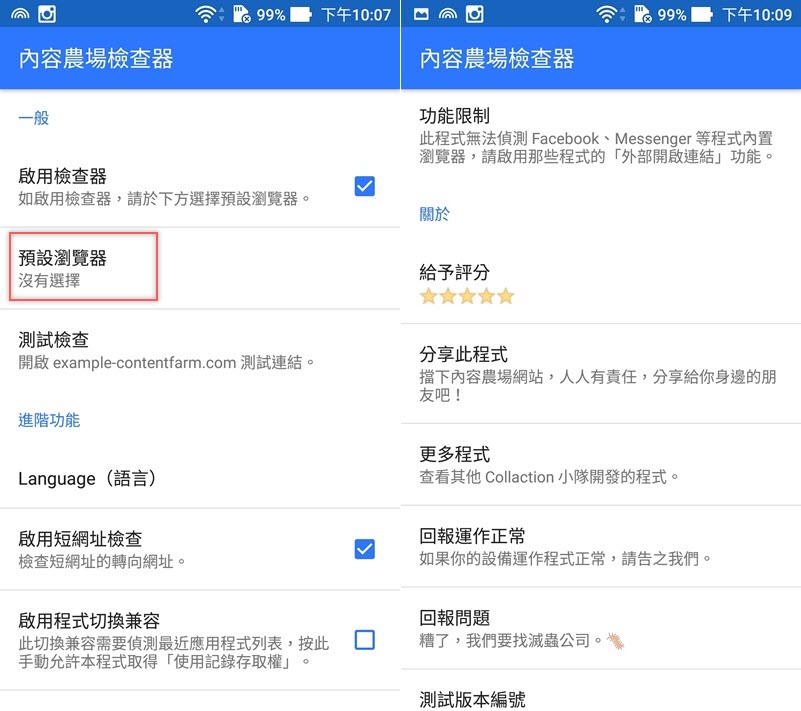Viewport: 801px width, 711px height.
Task: Click the picture icon in right status bar
Action: pyautogui.click(x=421, y=14)
